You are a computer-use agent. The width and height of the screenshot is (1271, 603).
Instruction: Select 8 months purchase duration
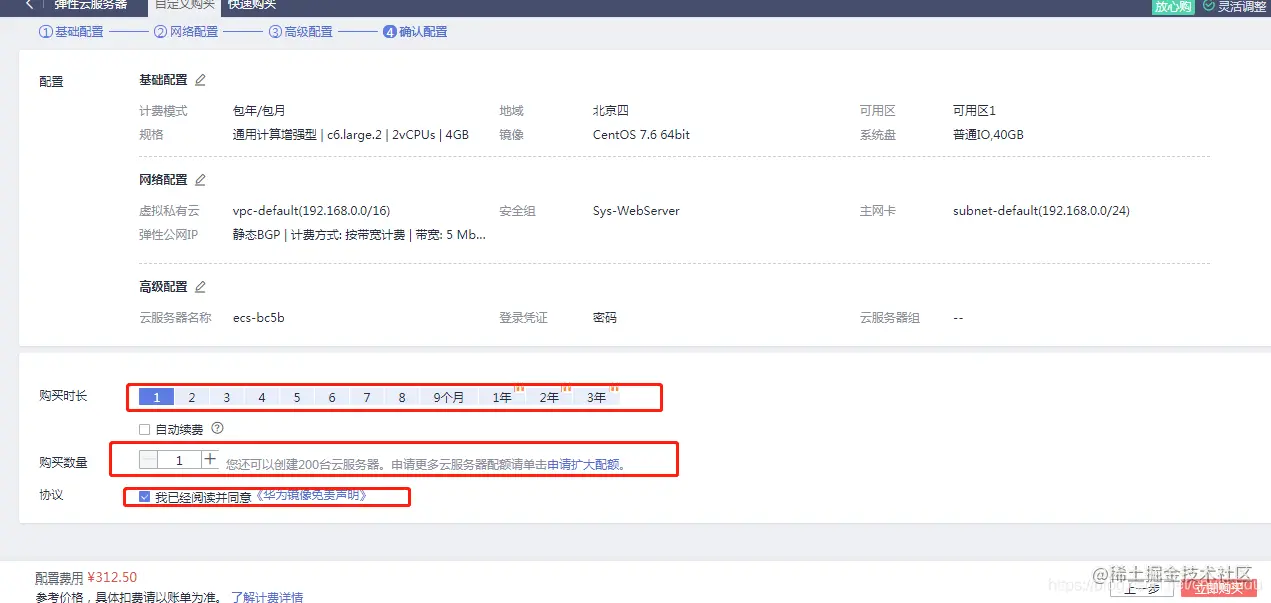click(402, 397)
